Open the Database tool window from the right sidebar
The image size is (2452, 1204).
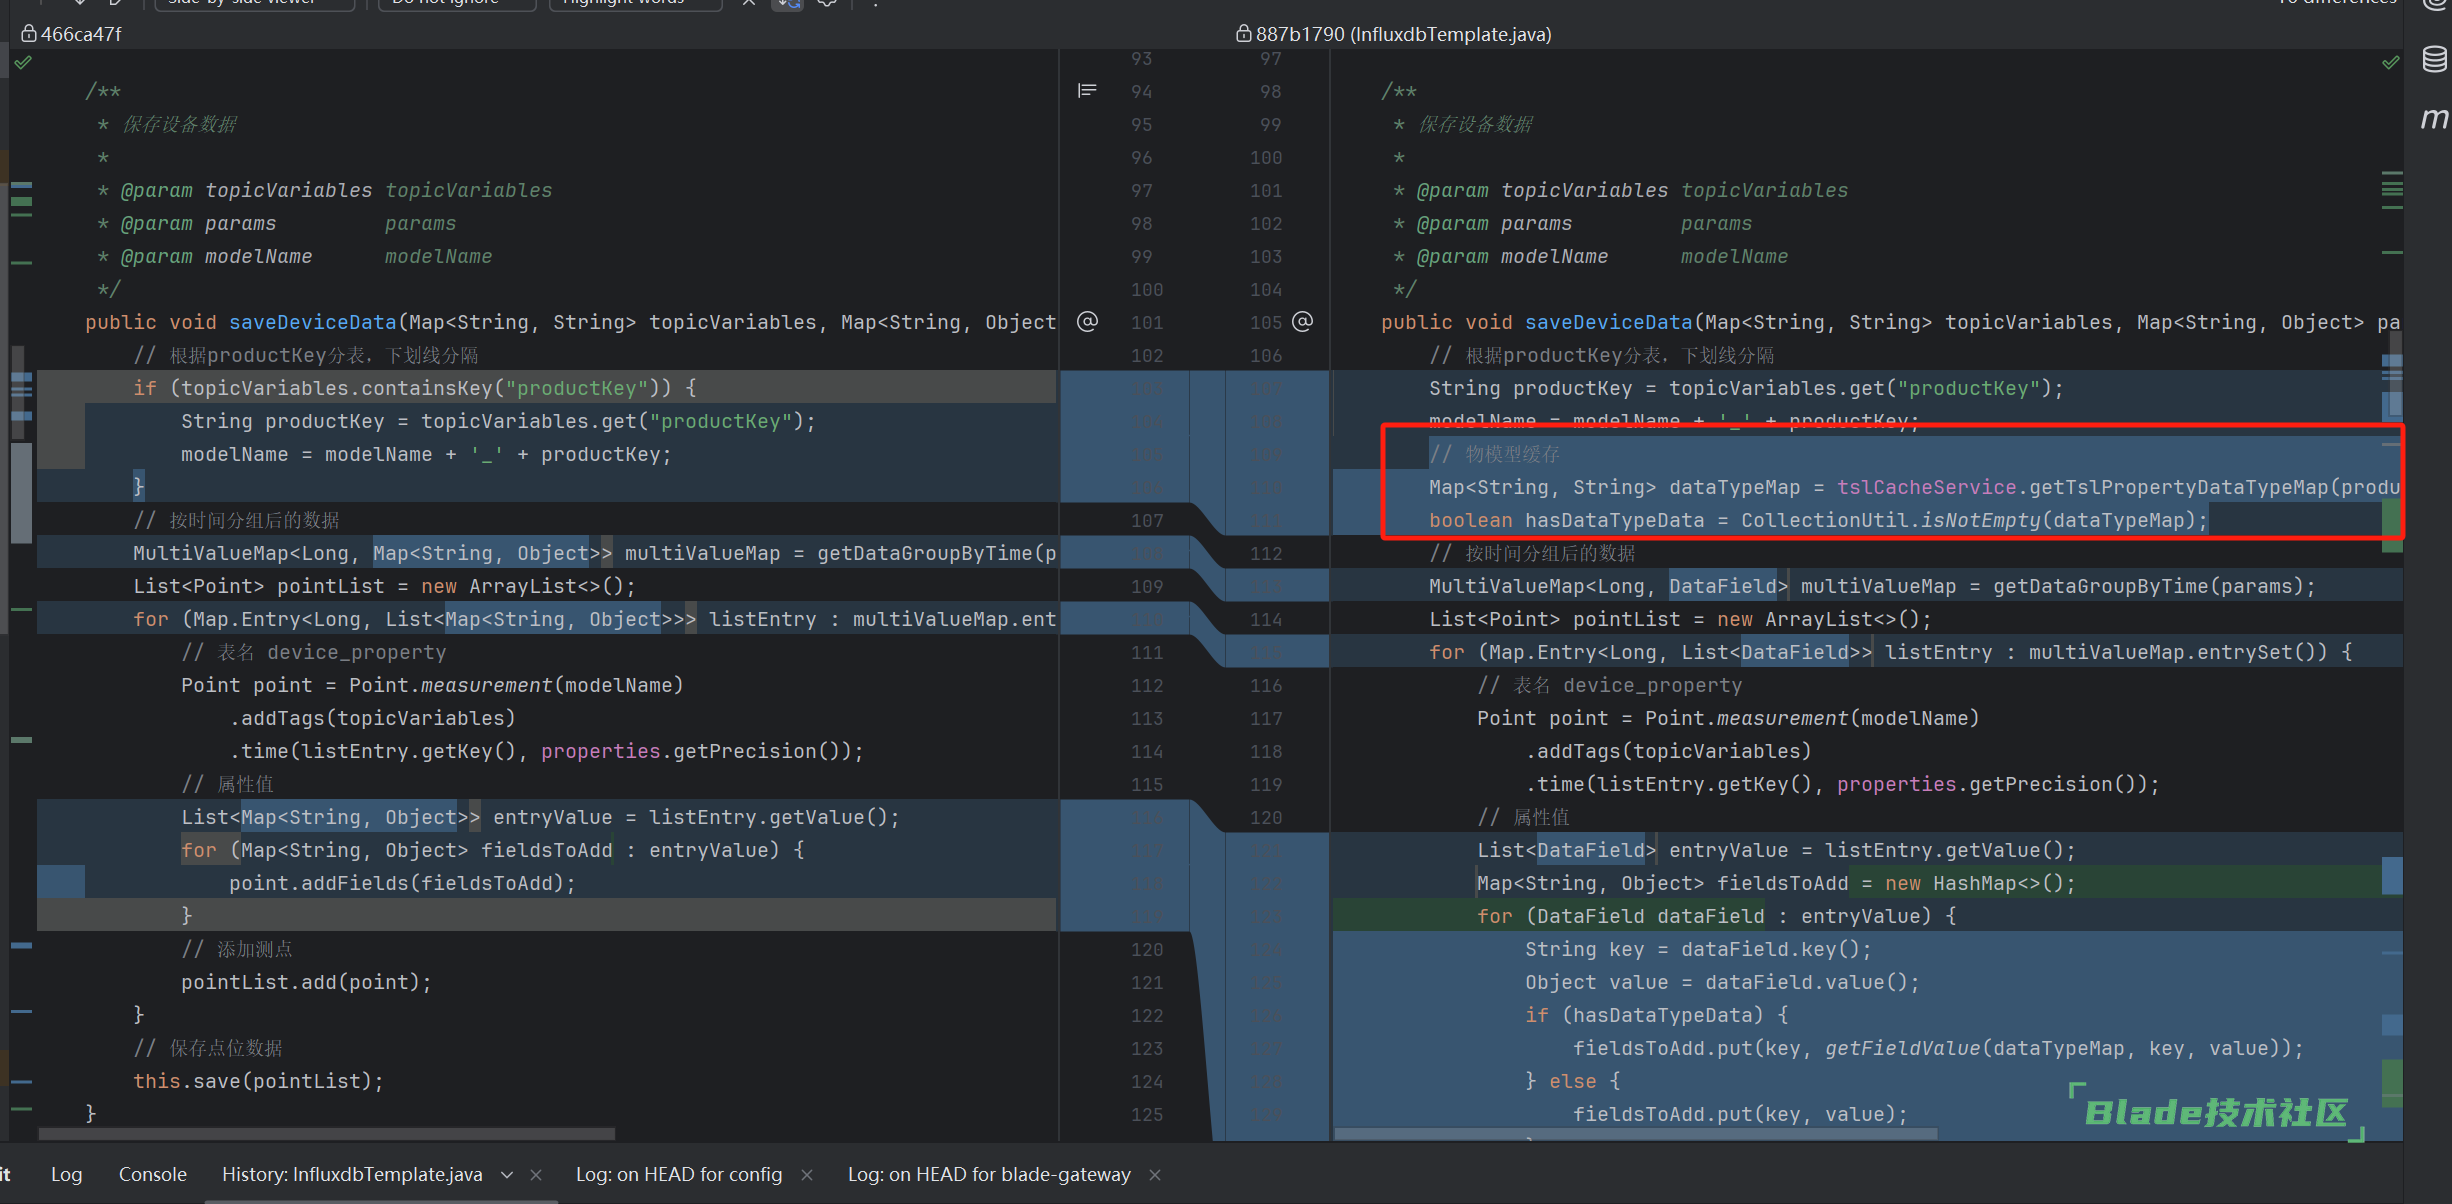click(x=2434, y=59)
